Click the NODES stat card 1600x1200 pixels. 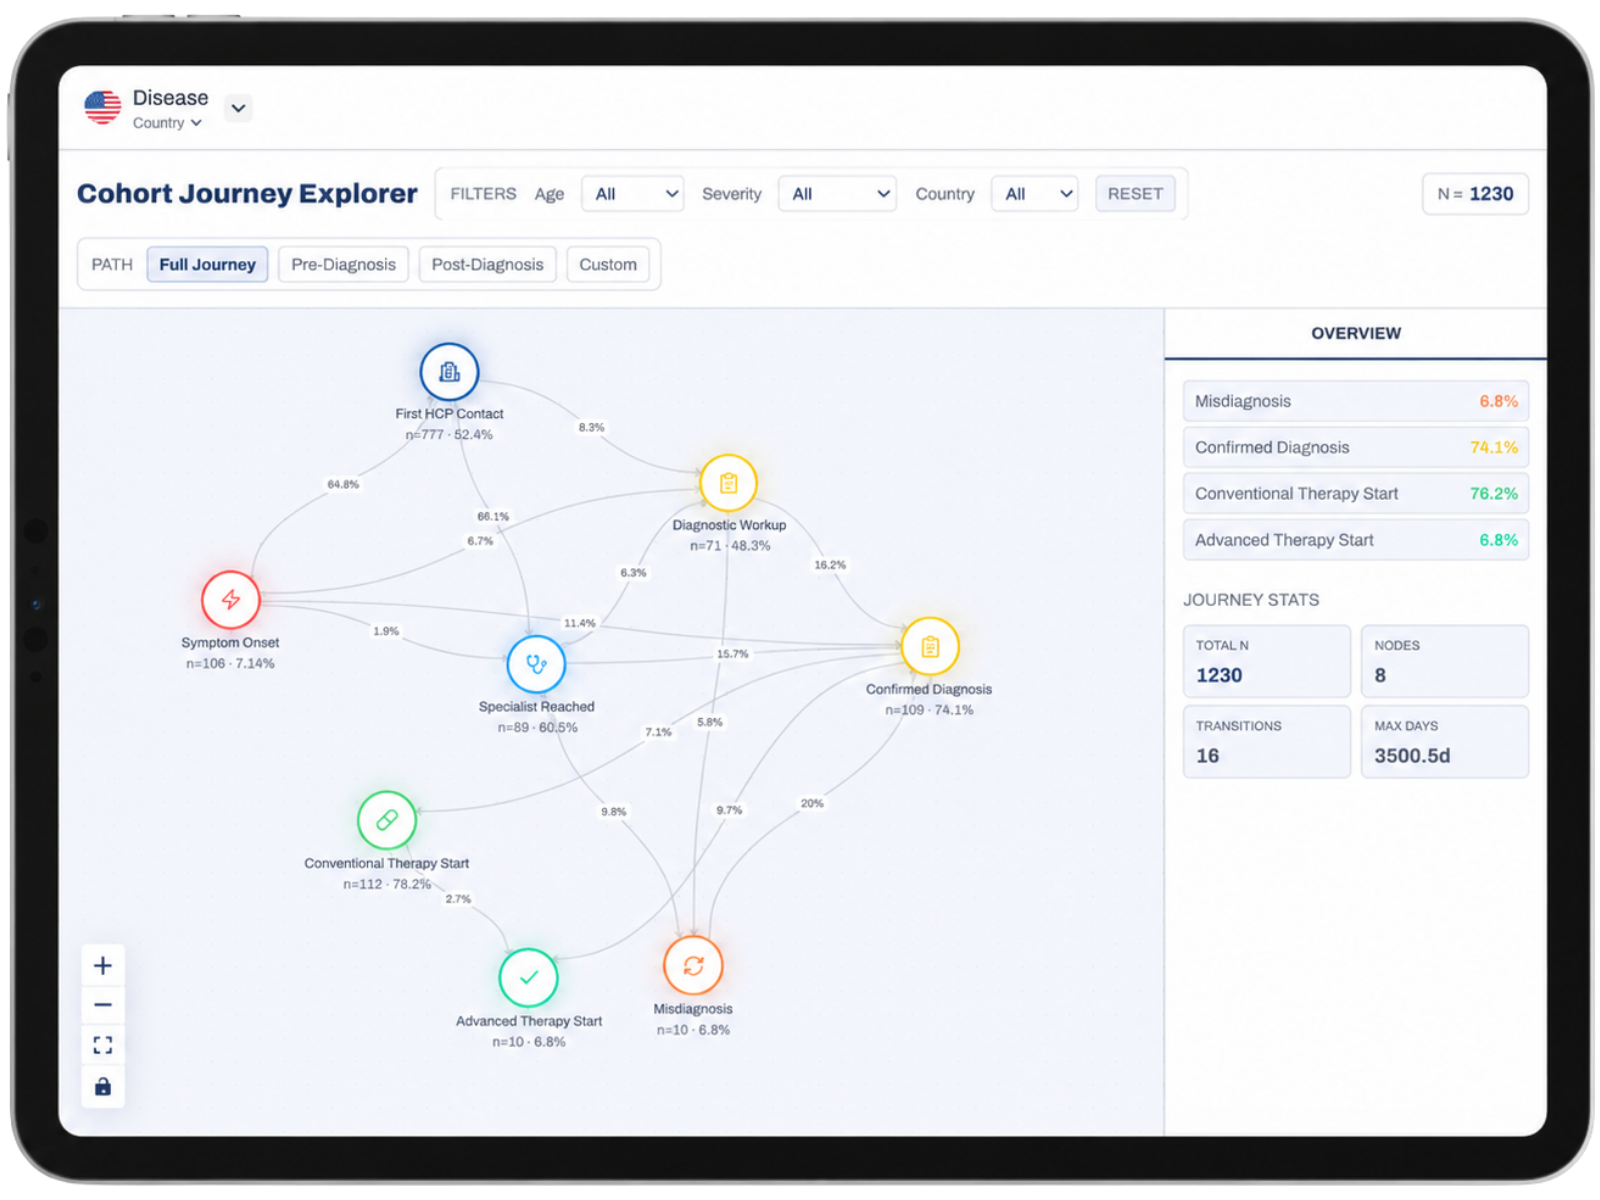1444,661
